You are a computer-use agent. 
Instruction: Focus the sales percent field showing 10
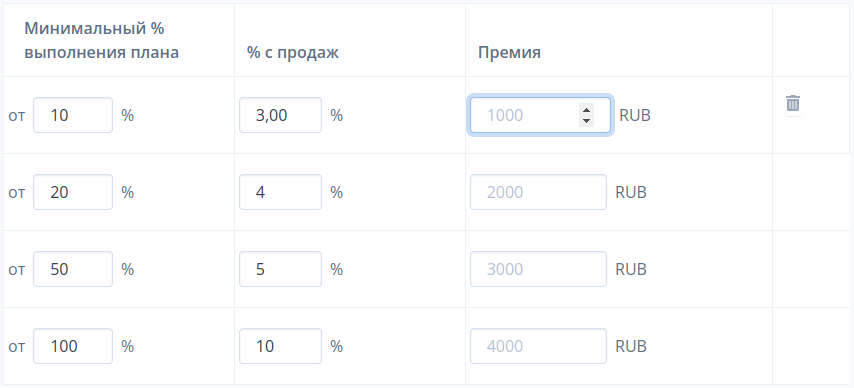pos(280,345)
